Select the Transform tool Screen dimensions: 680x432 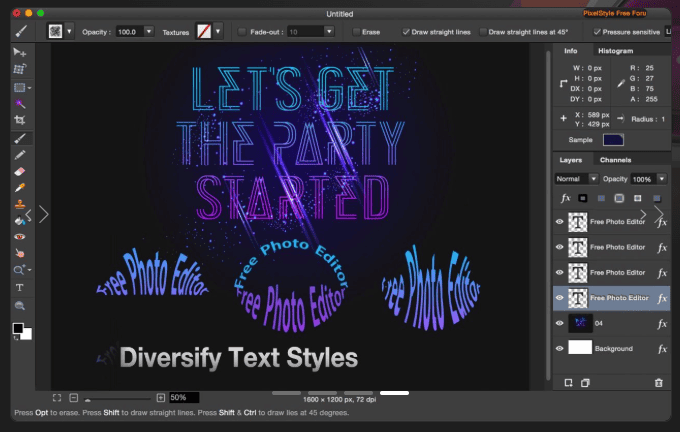20,69
